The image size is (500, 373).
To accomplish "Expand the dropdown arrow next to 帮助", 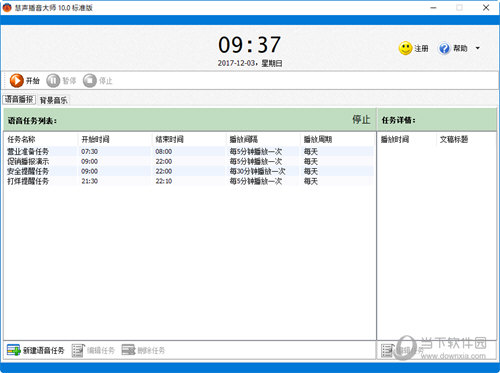I will 478,48.
